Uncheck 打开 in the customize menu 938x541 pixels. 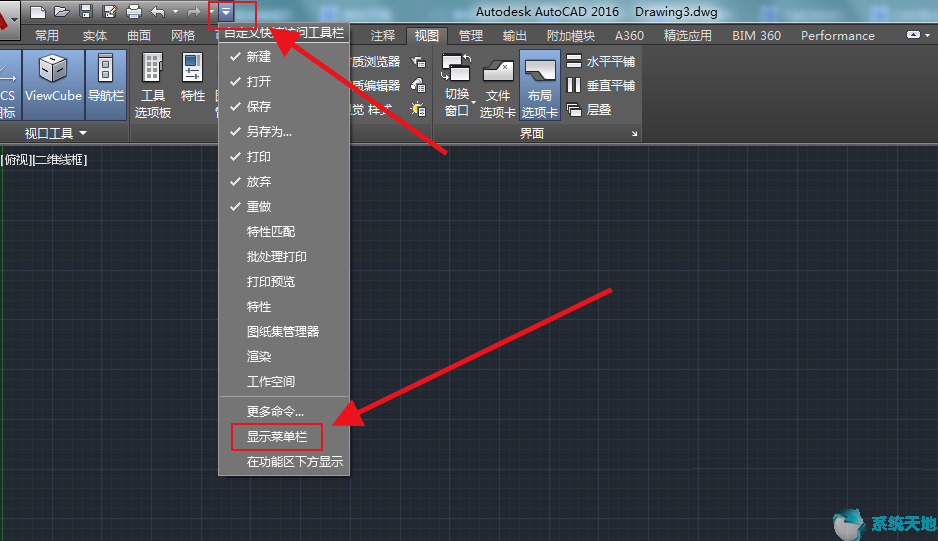coord(284,81)
